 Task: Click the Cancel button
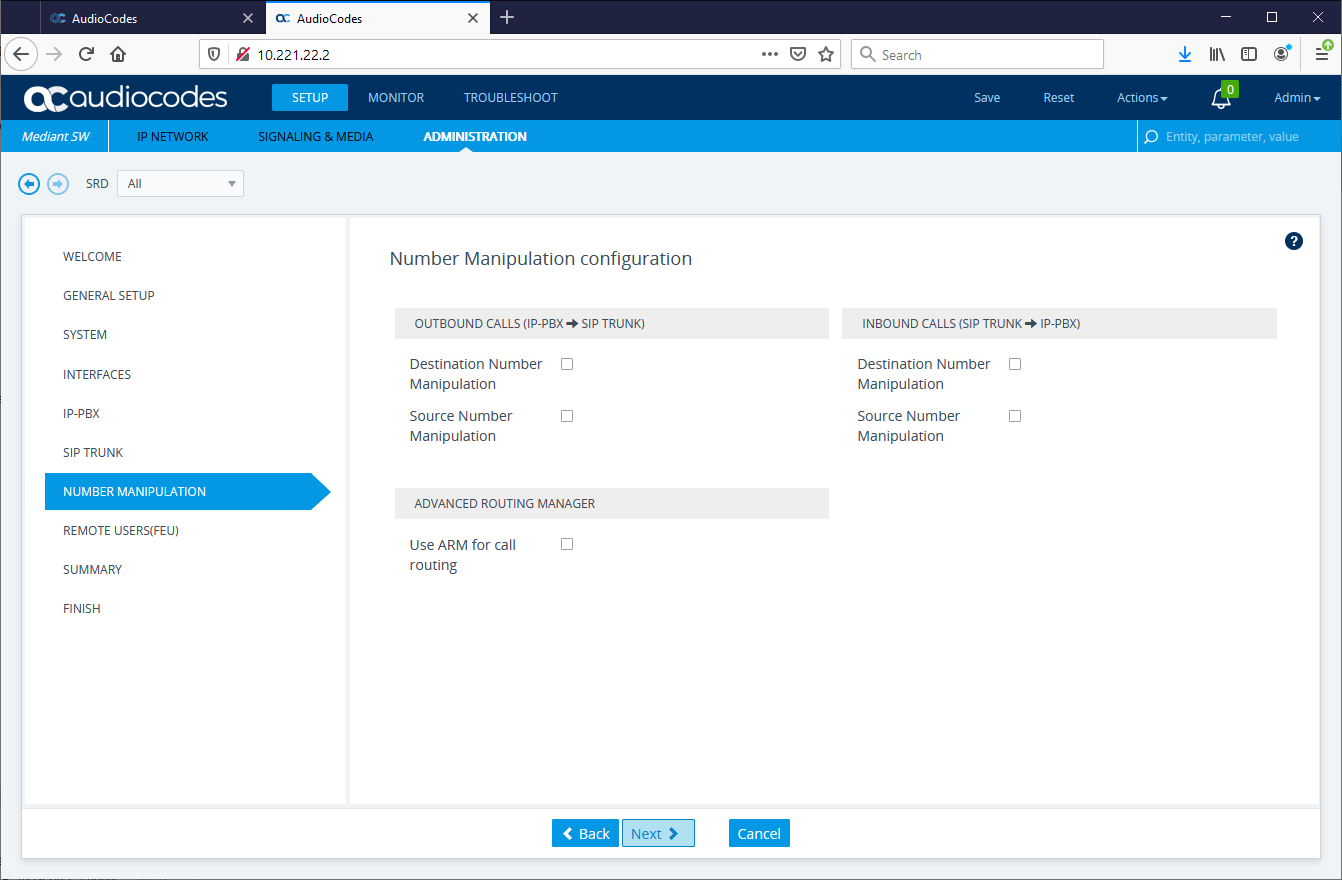coord(759,833)
